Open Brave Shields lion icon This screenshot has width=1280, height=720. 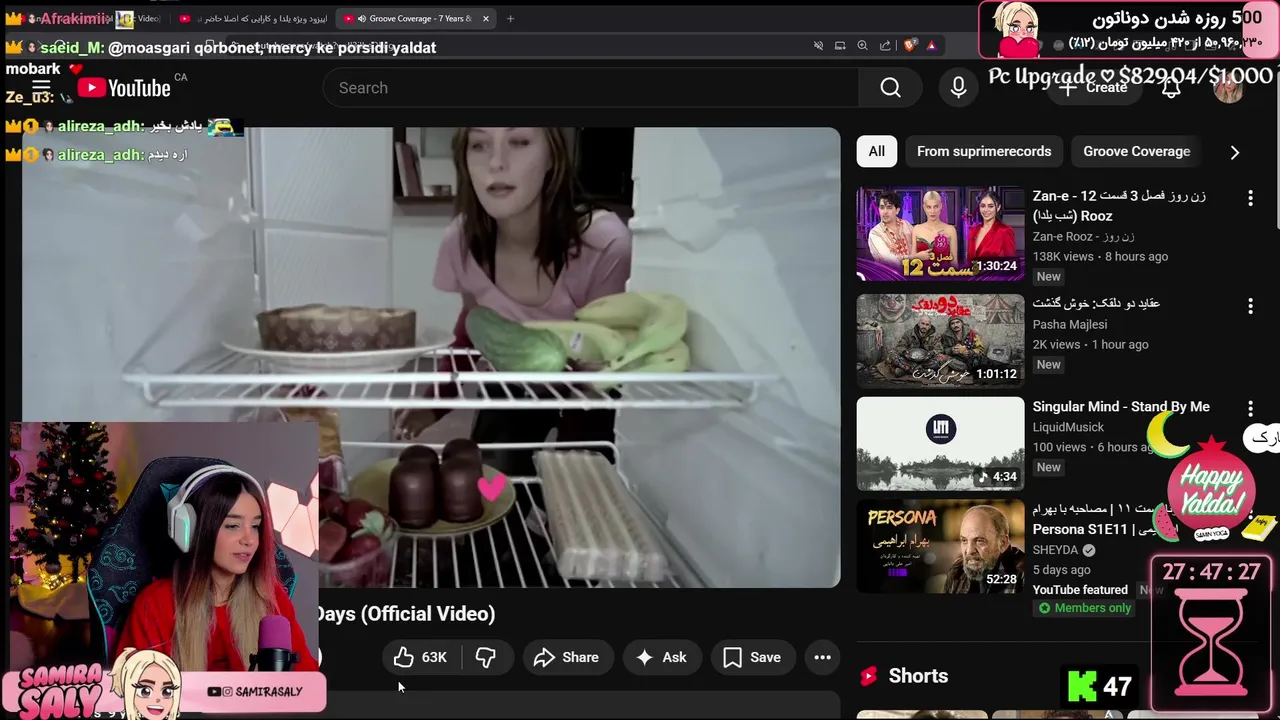[909, 45]
